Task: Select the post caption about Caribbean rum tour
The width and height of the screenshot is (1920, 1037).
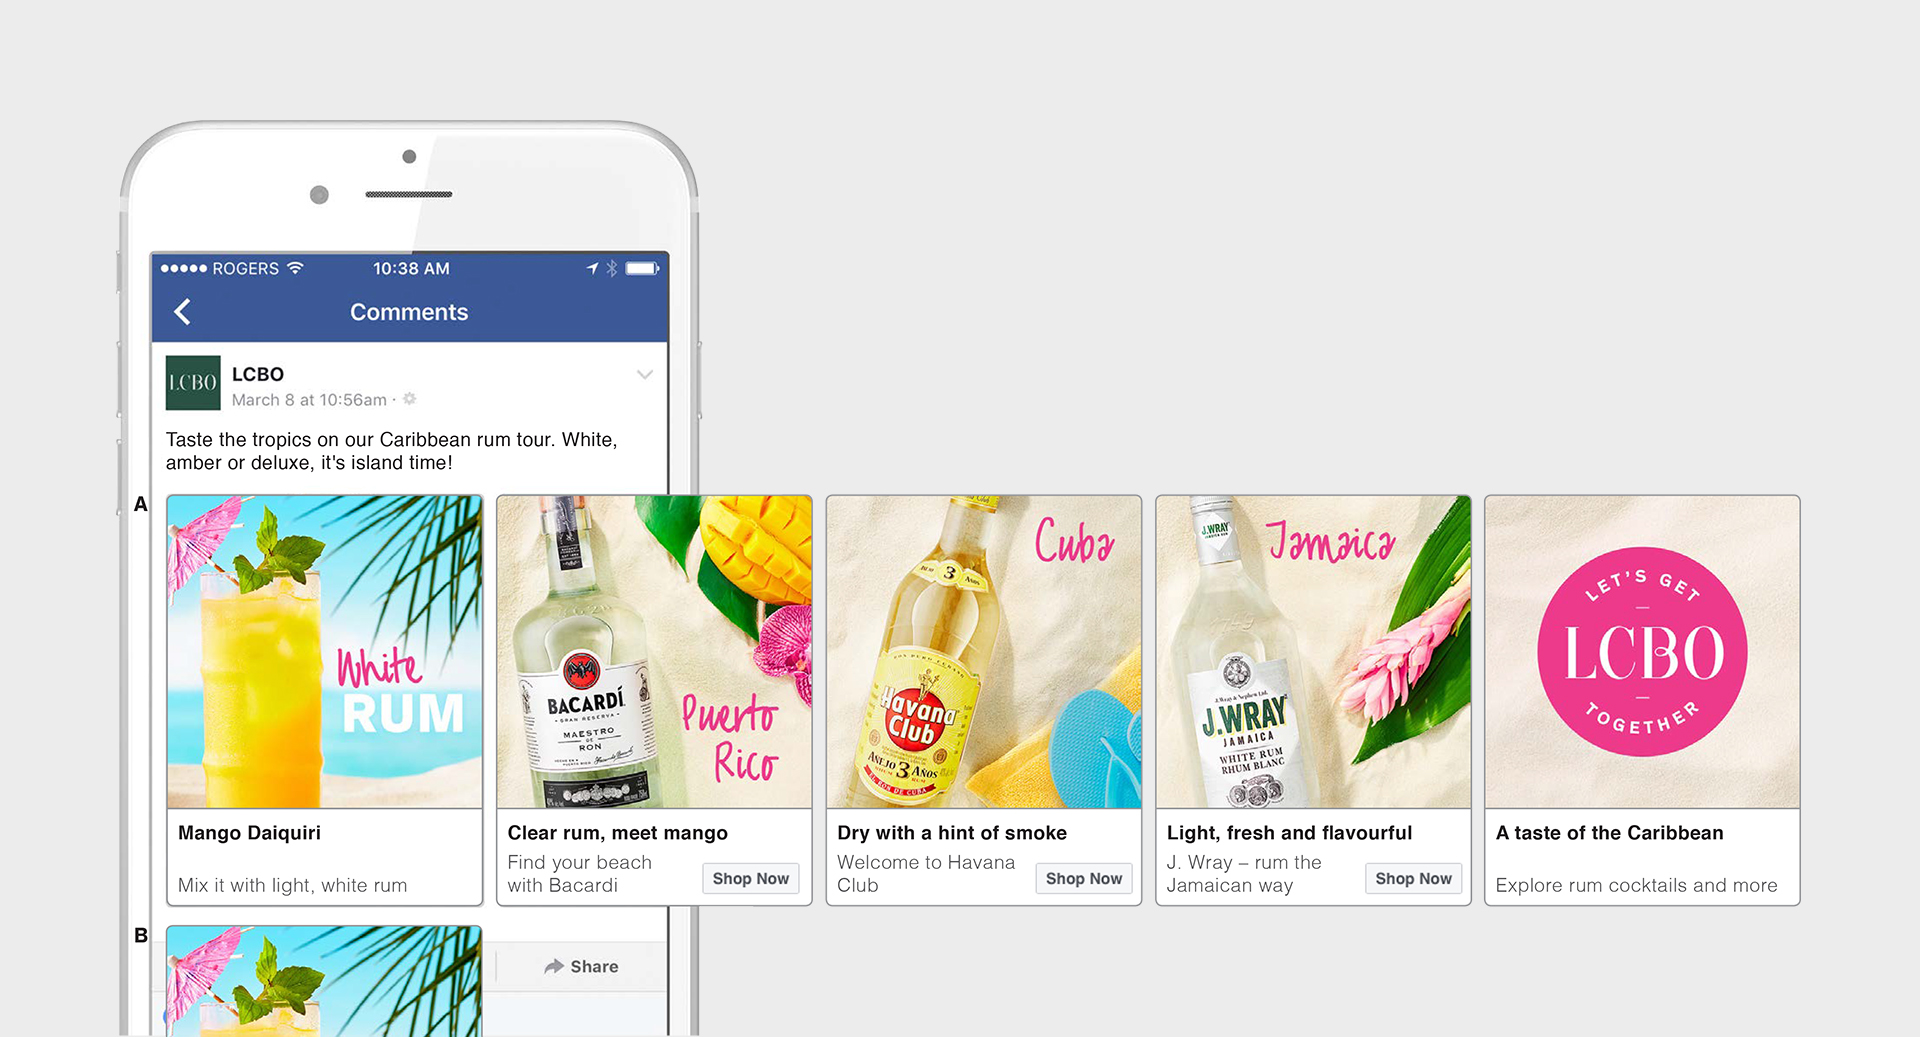Action: tap(392, 451)
